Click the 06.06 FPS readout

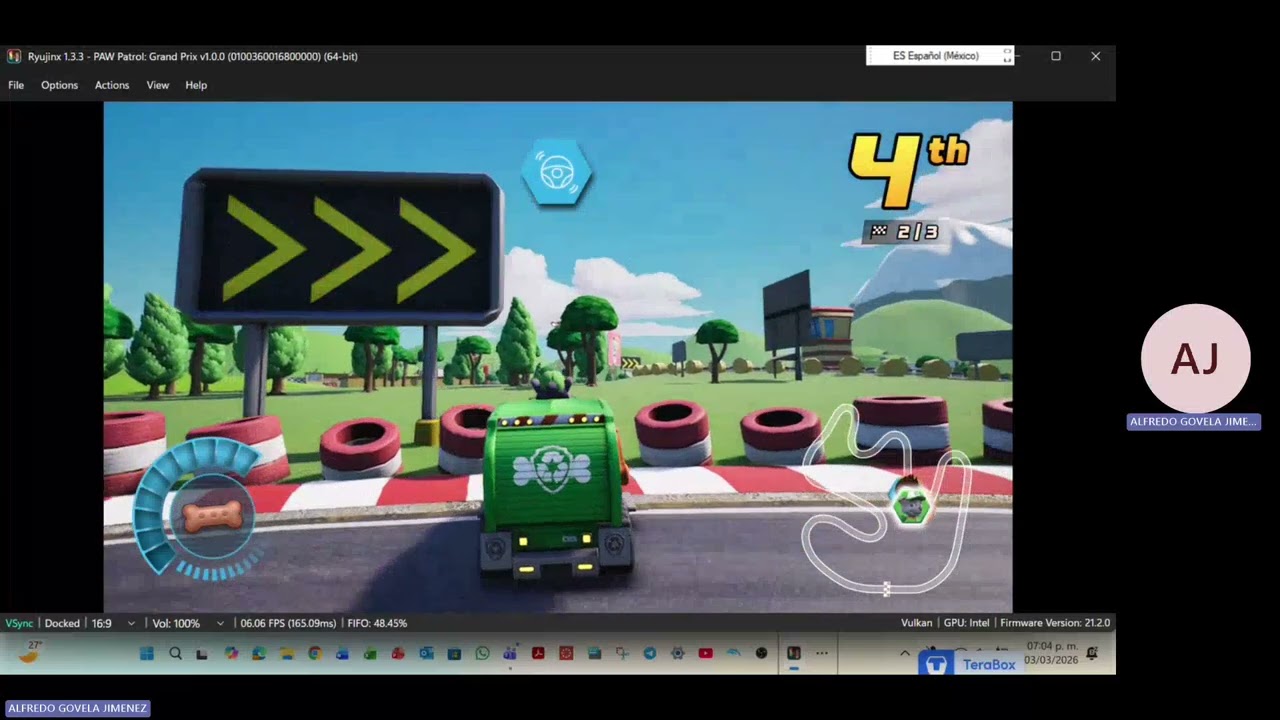(x=288, y=623)
